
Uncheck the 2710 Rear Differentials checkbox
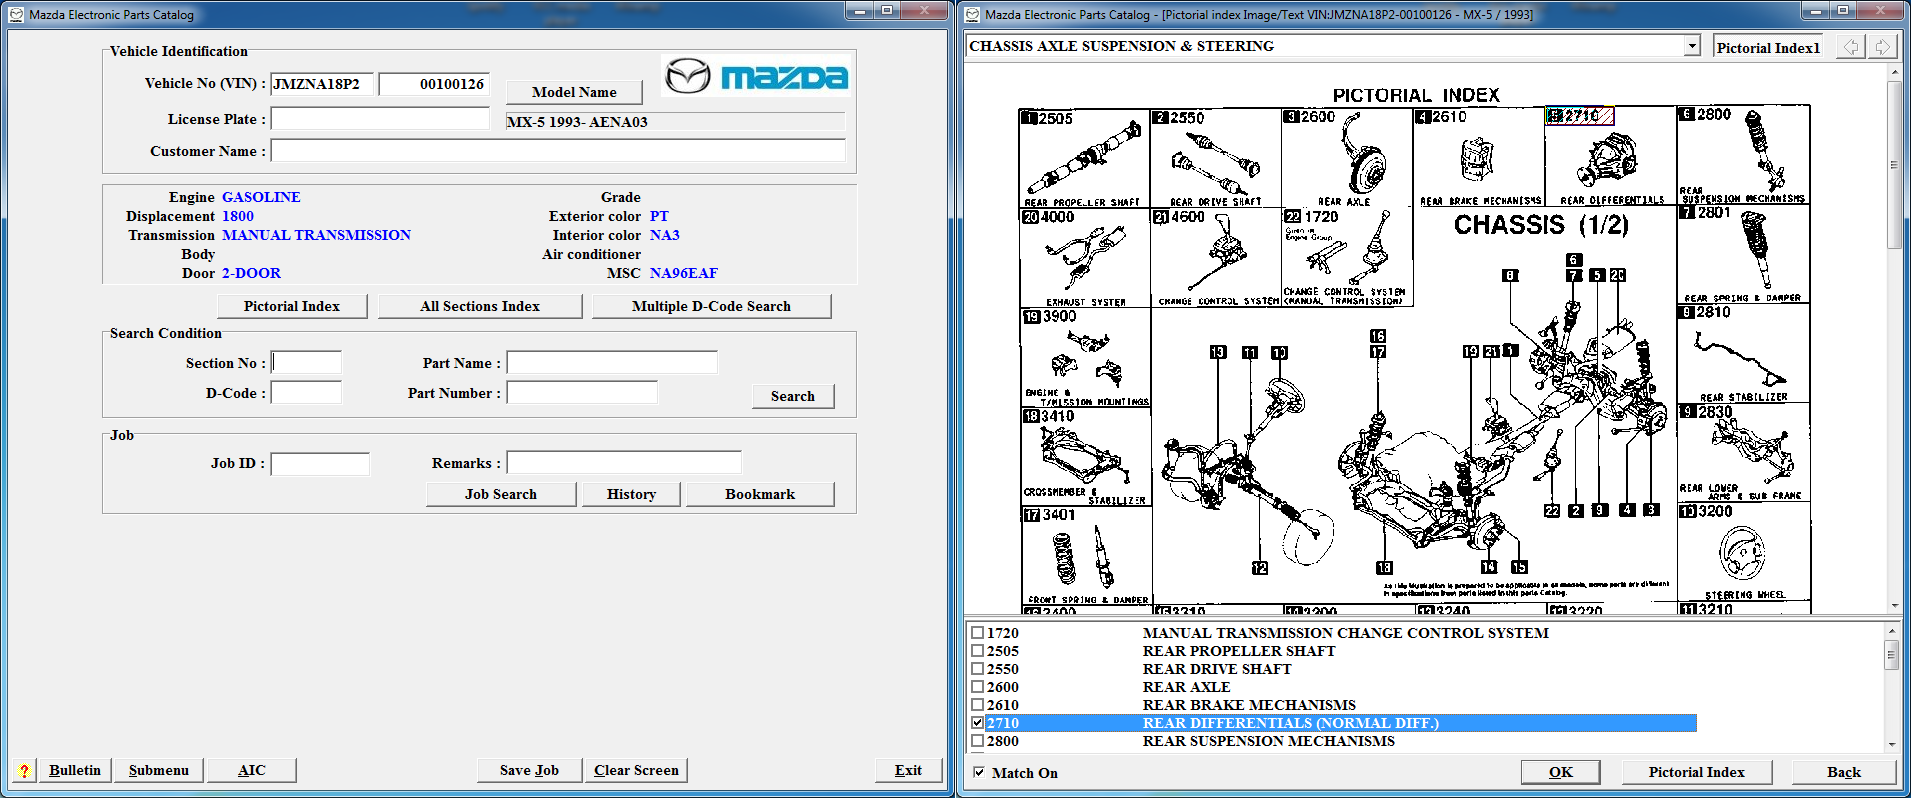pos(978,723)
